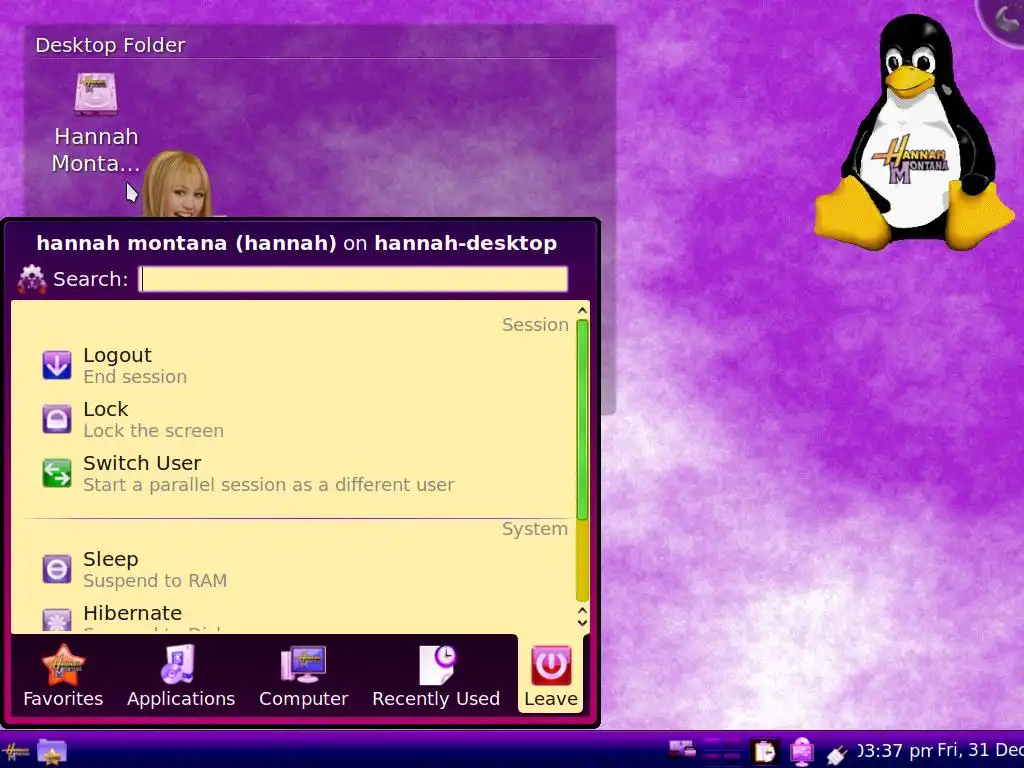This screenshot has height=768, width=1024.
Task: Click the top-right corner desktop toolbox
Action: point(1004,18)
